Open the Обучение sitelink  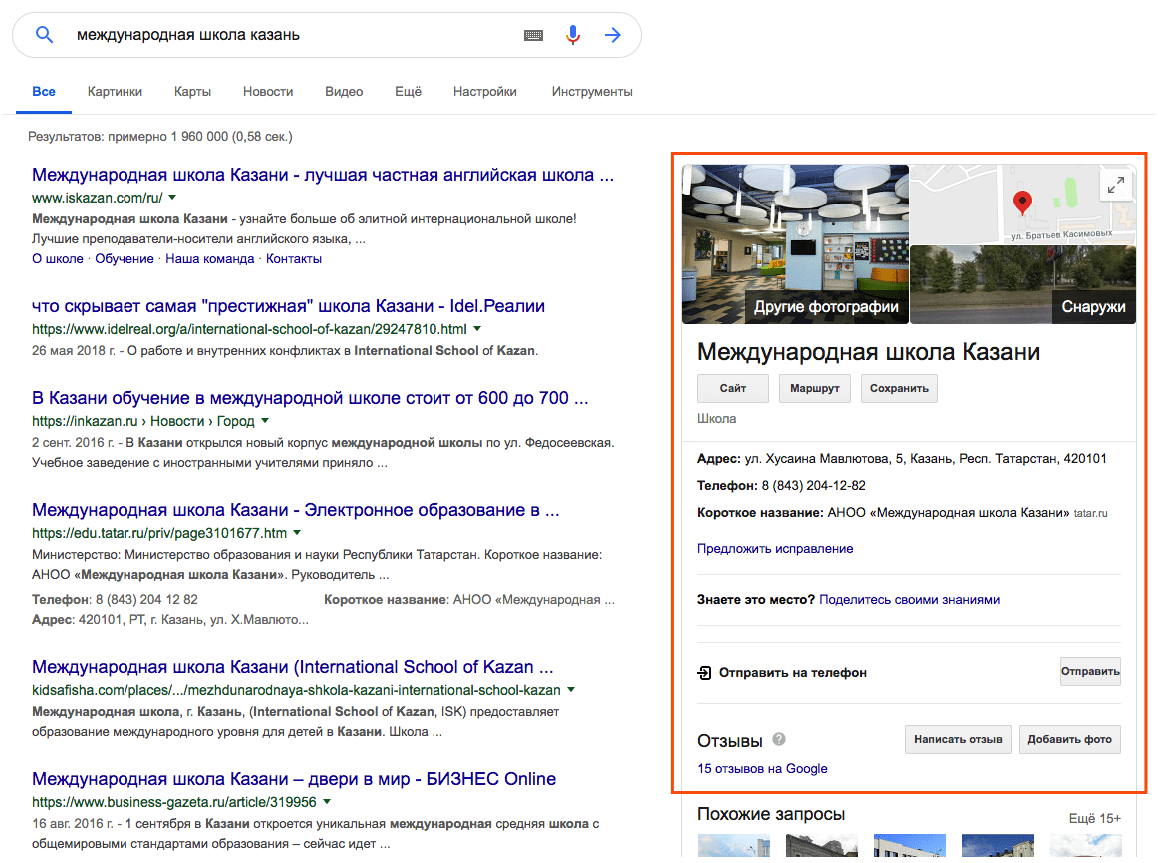pyautogui.click(x=124, y=258)
